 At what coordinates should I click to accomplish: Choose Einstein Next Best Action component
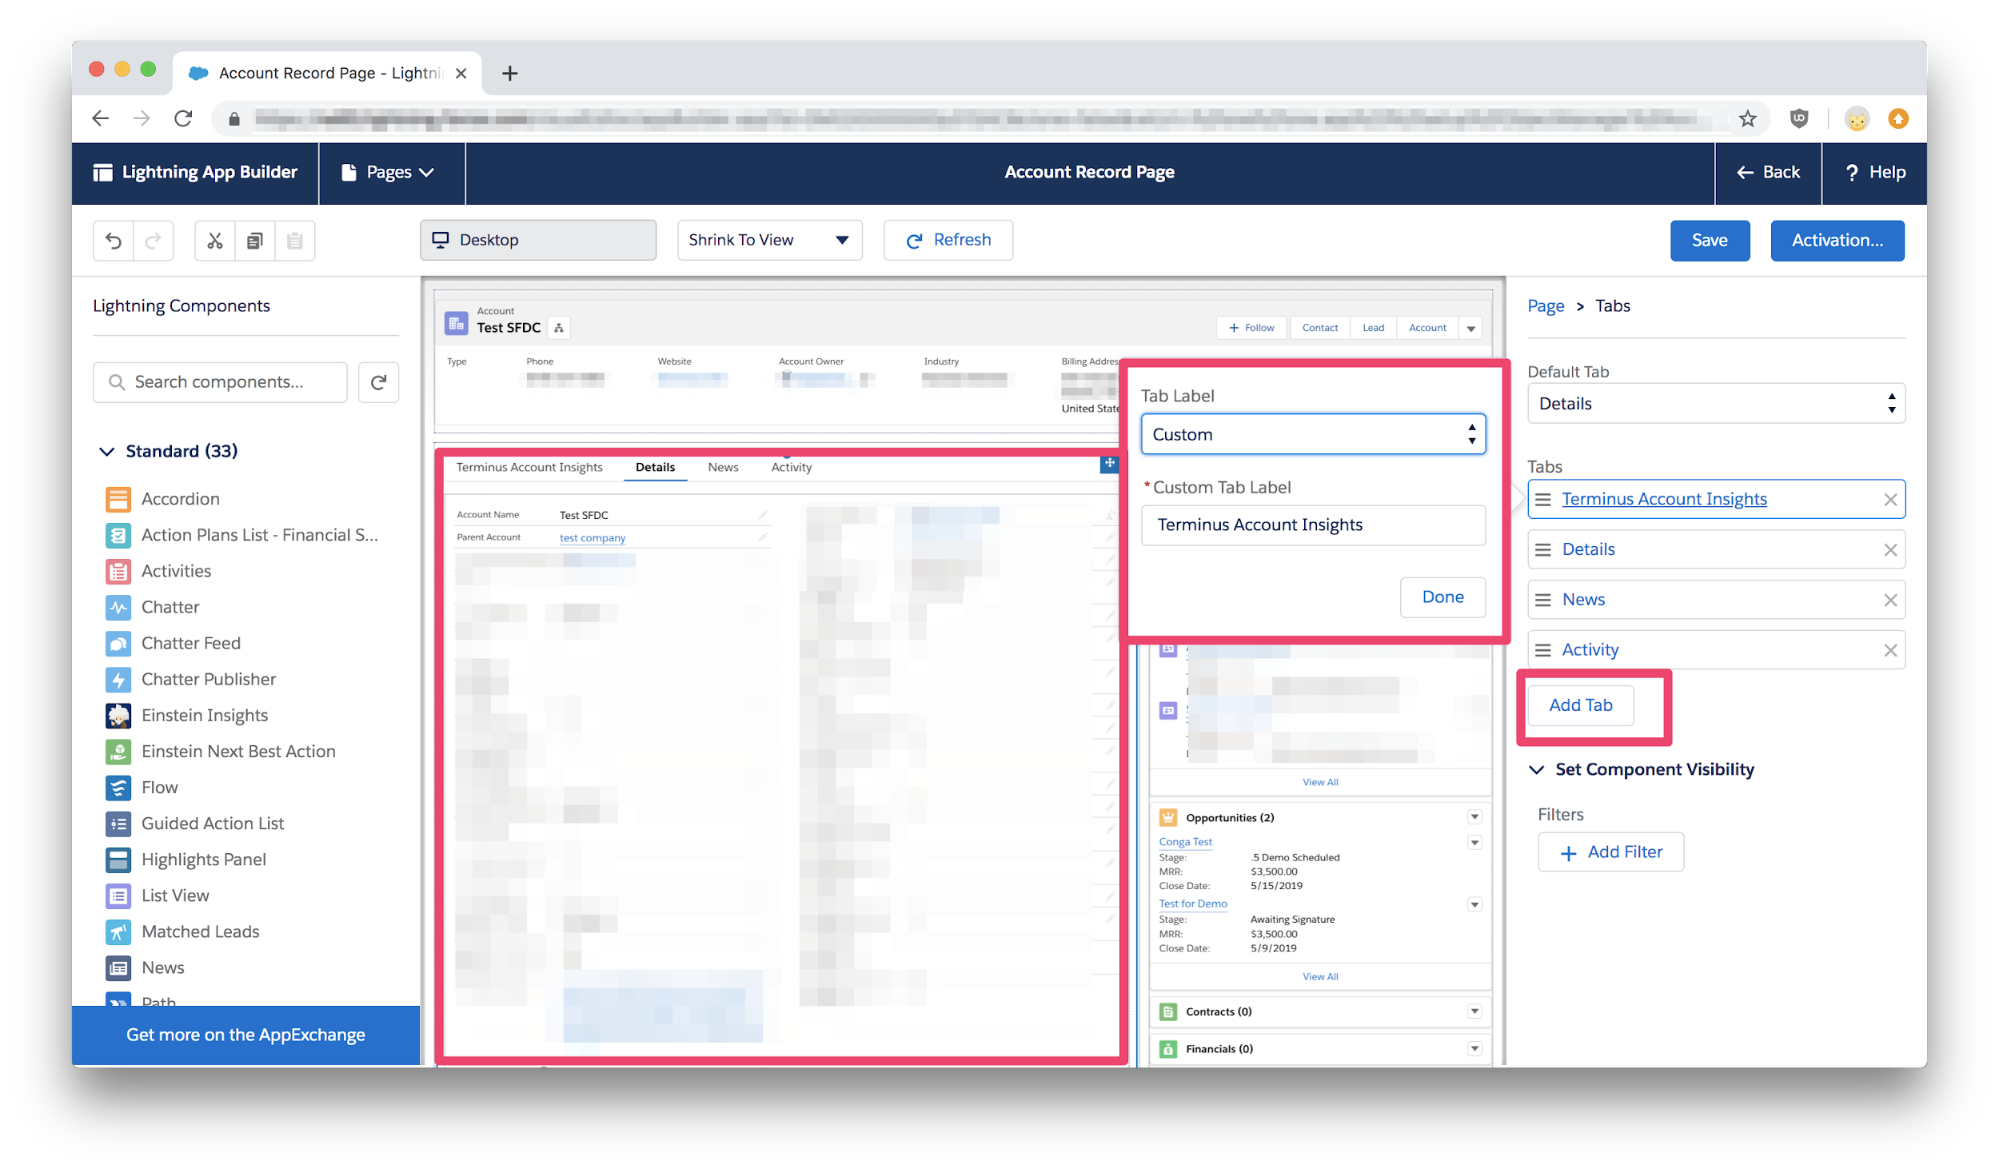tap(220, 751)
